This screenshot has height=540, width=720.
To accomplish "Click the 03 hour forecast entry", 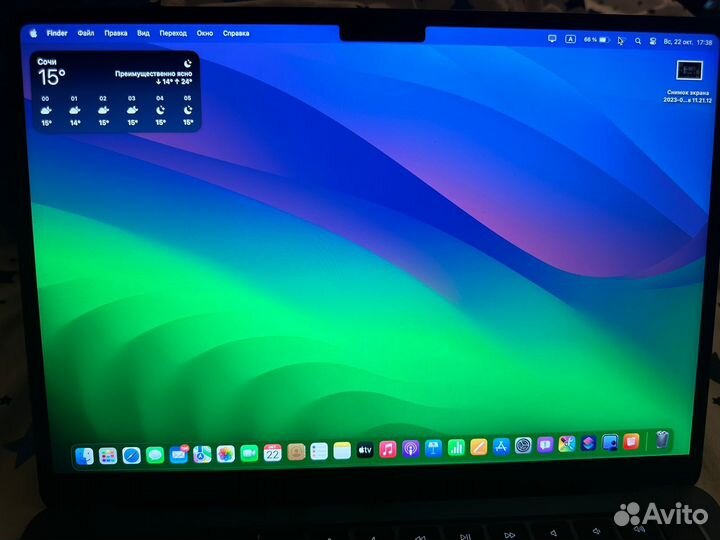I will pyautogui.click(x=132, y=111).
